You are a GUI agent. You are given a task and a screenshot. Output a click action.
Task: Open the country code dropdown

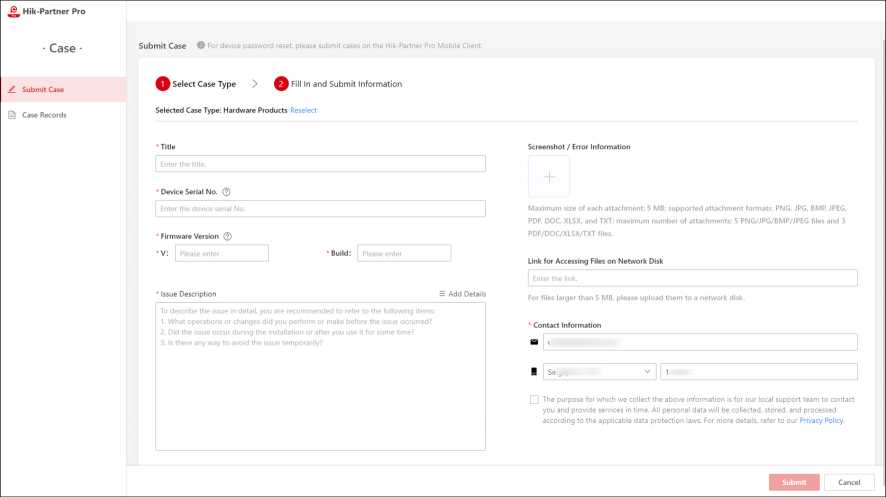tap(599, 372)
